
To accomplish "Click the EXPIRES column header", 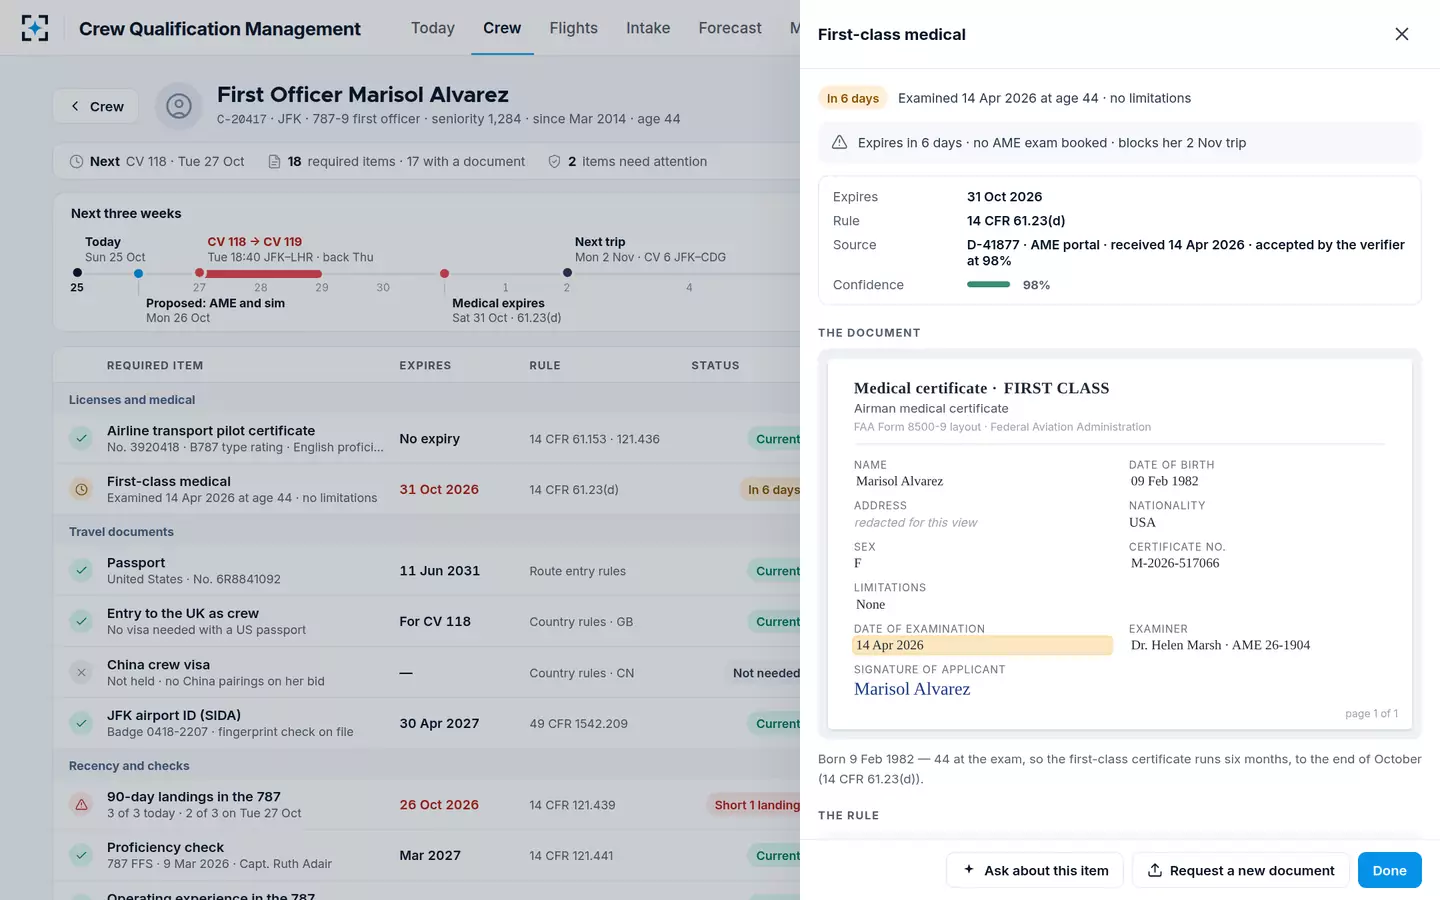I will click(425, 365).
